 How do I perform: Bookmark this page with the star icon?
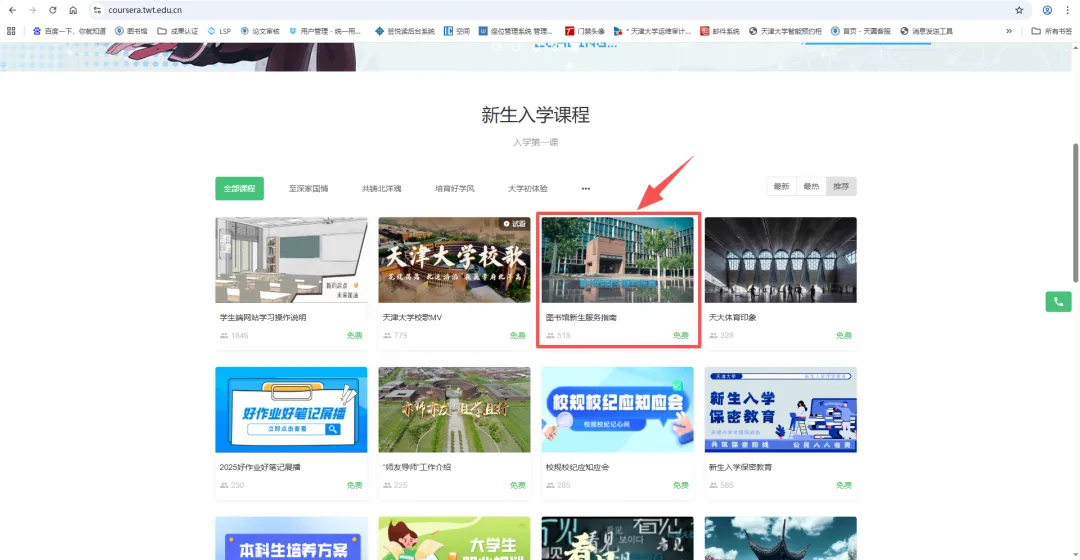1019,10
